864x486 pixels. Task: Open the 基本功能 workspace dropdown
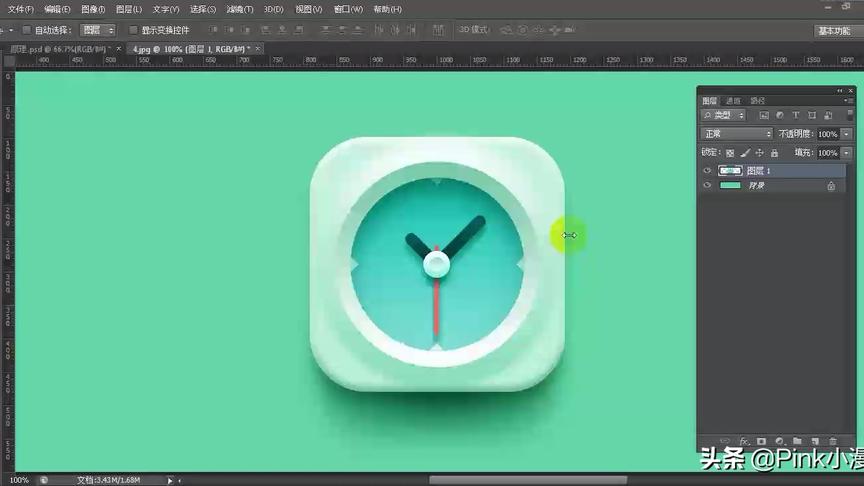pyautogui.click(x=833, y=30)
